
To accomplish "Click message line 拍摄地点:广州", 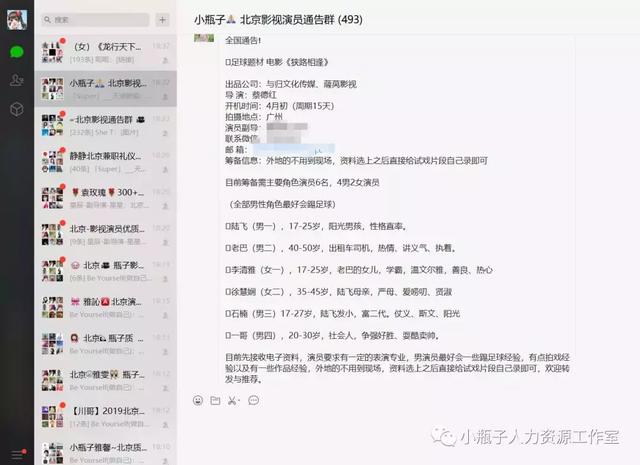I will pyautogui.click(x=253, y=117).
